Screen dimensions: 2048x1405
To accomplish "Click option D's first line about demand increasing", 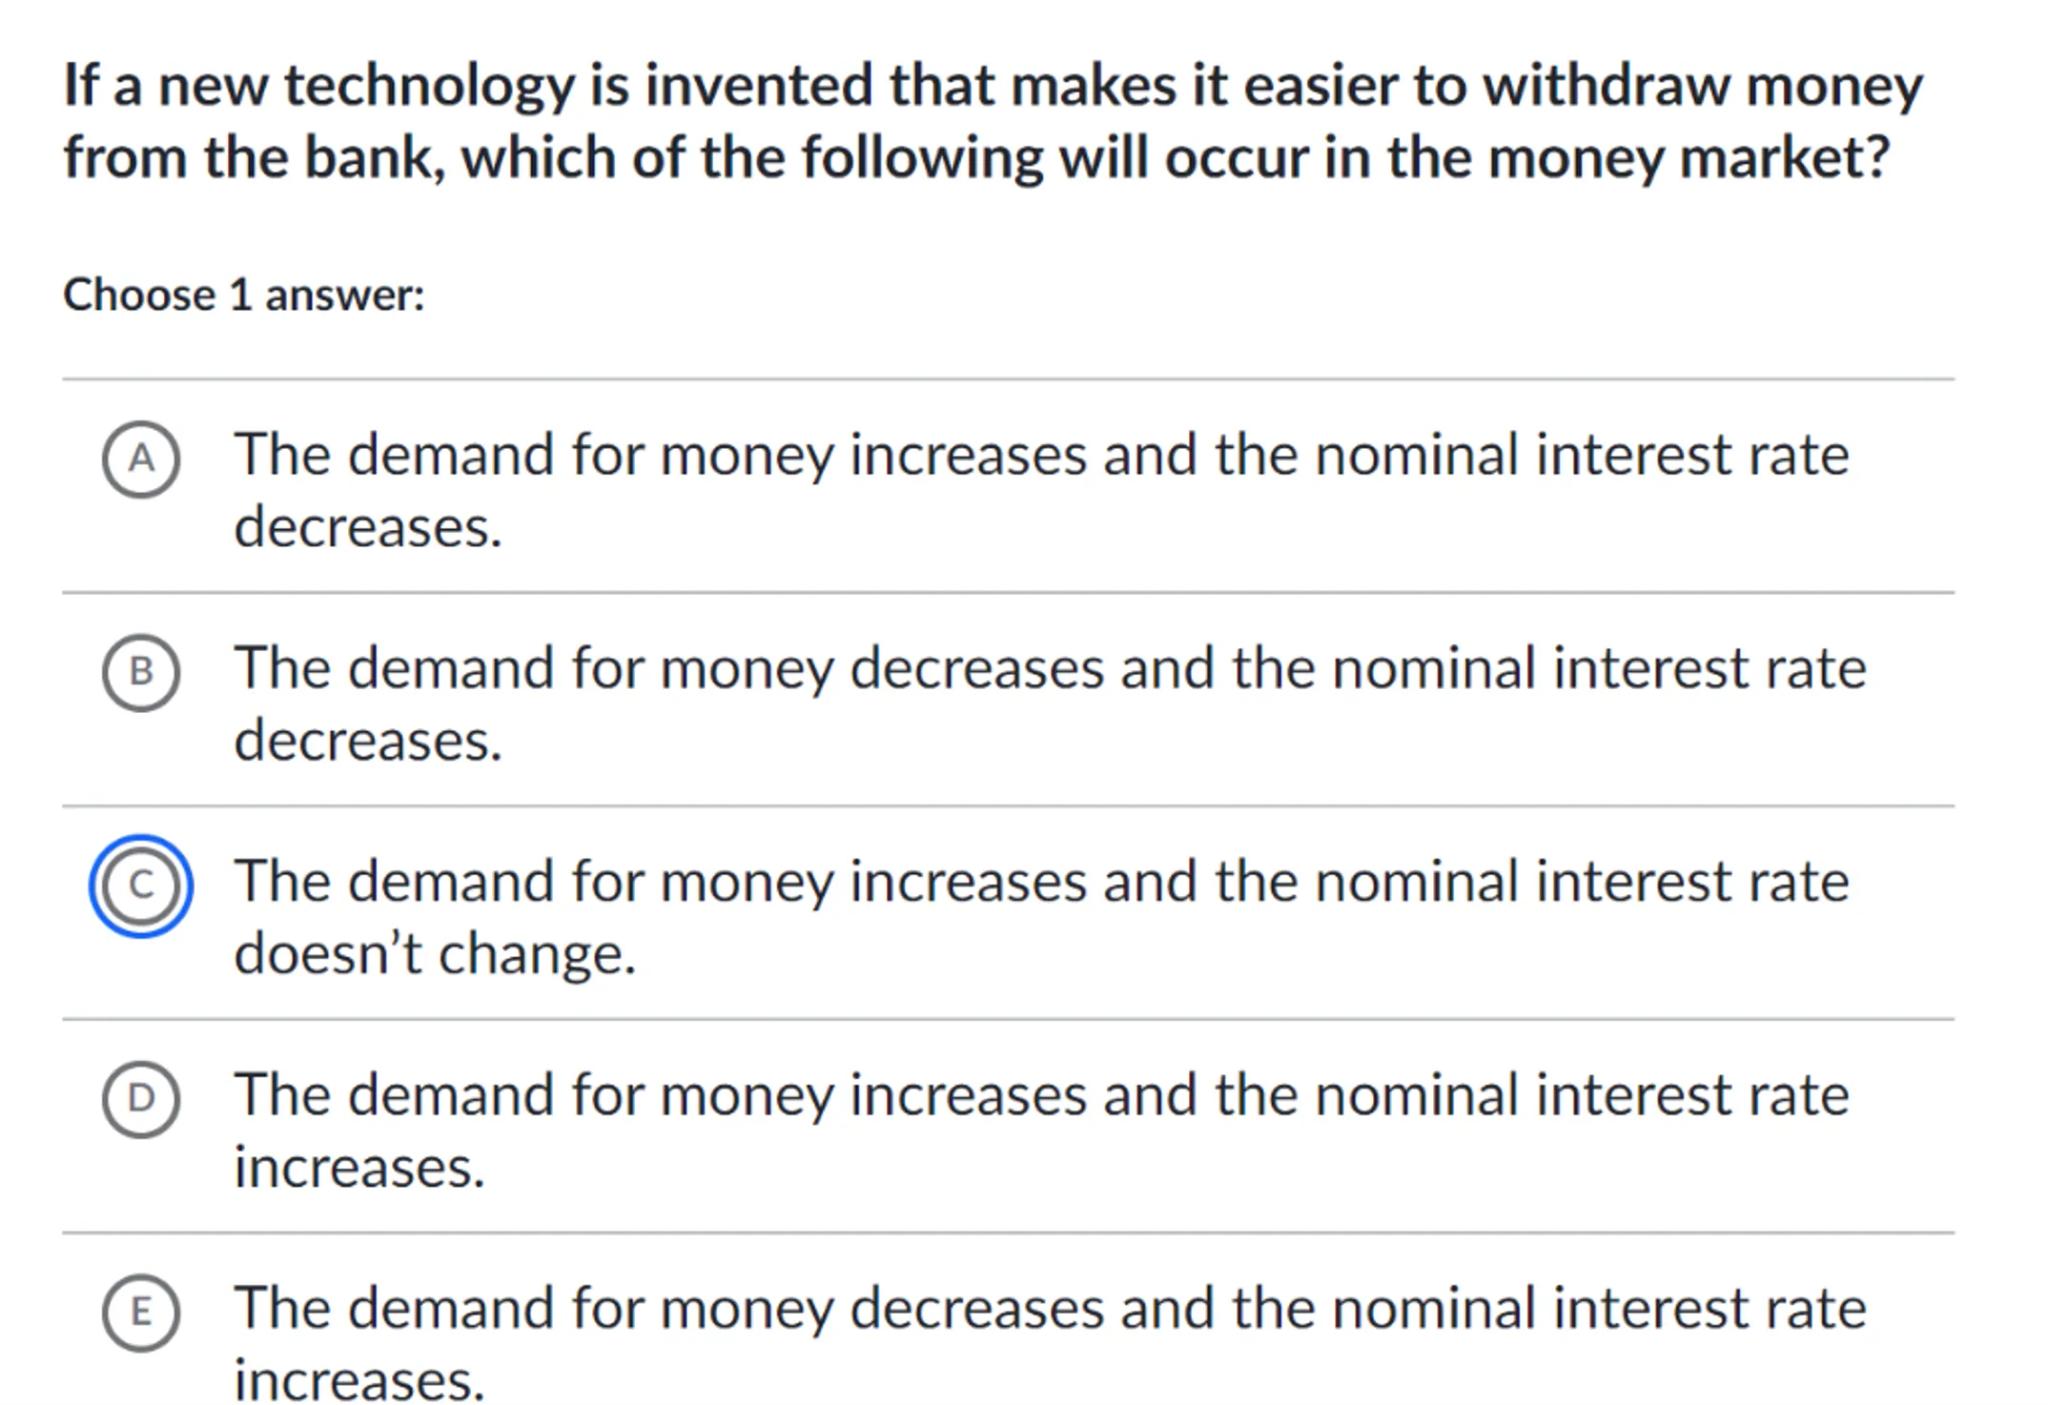I will pos(1041,1095).
